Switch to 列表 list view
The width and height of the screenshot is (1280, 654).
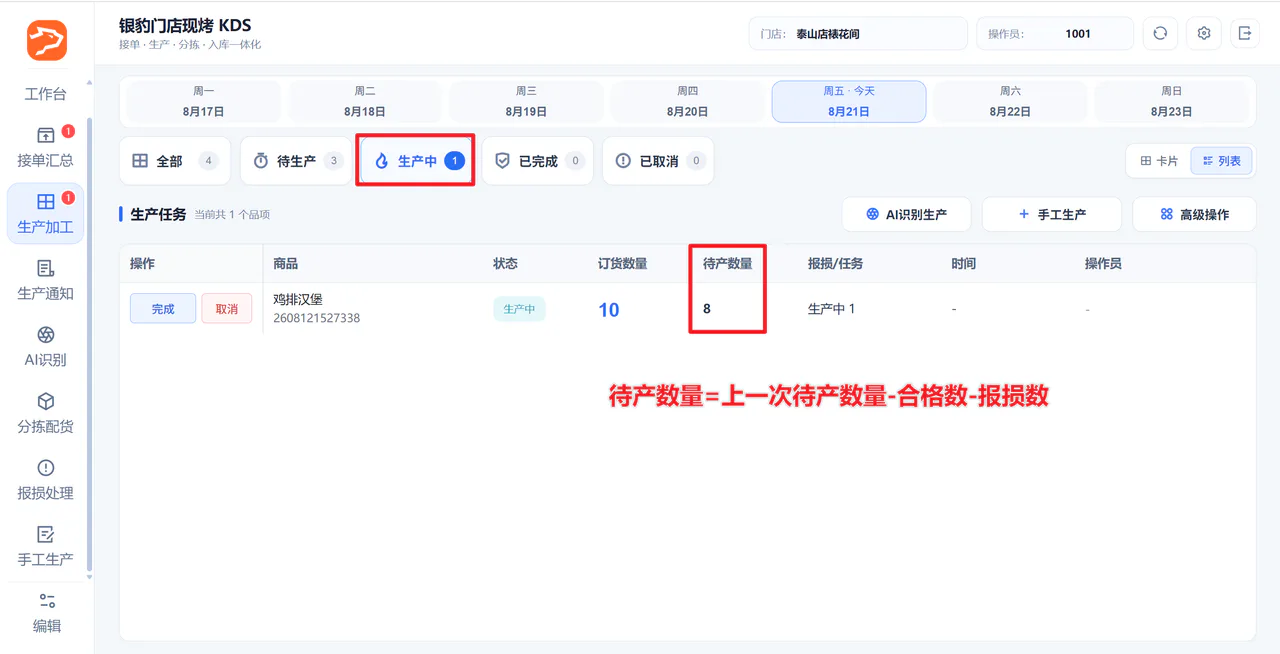[x=1222, y=160]
